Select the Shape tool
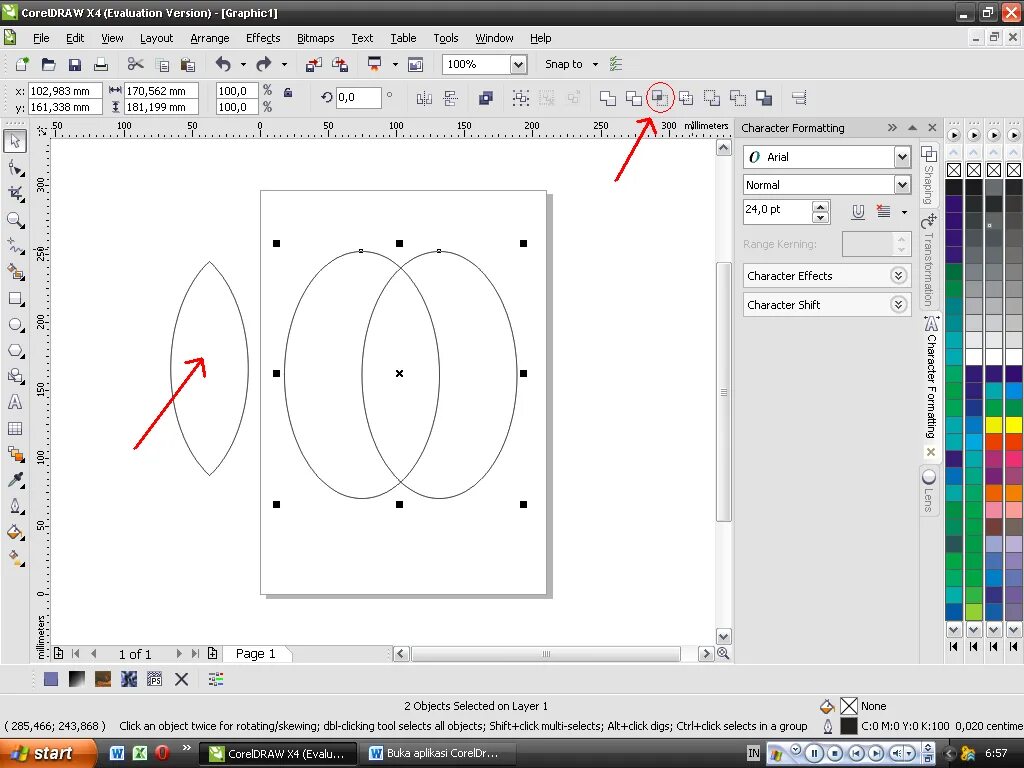 pyautogui.click(x=15, y=168)
